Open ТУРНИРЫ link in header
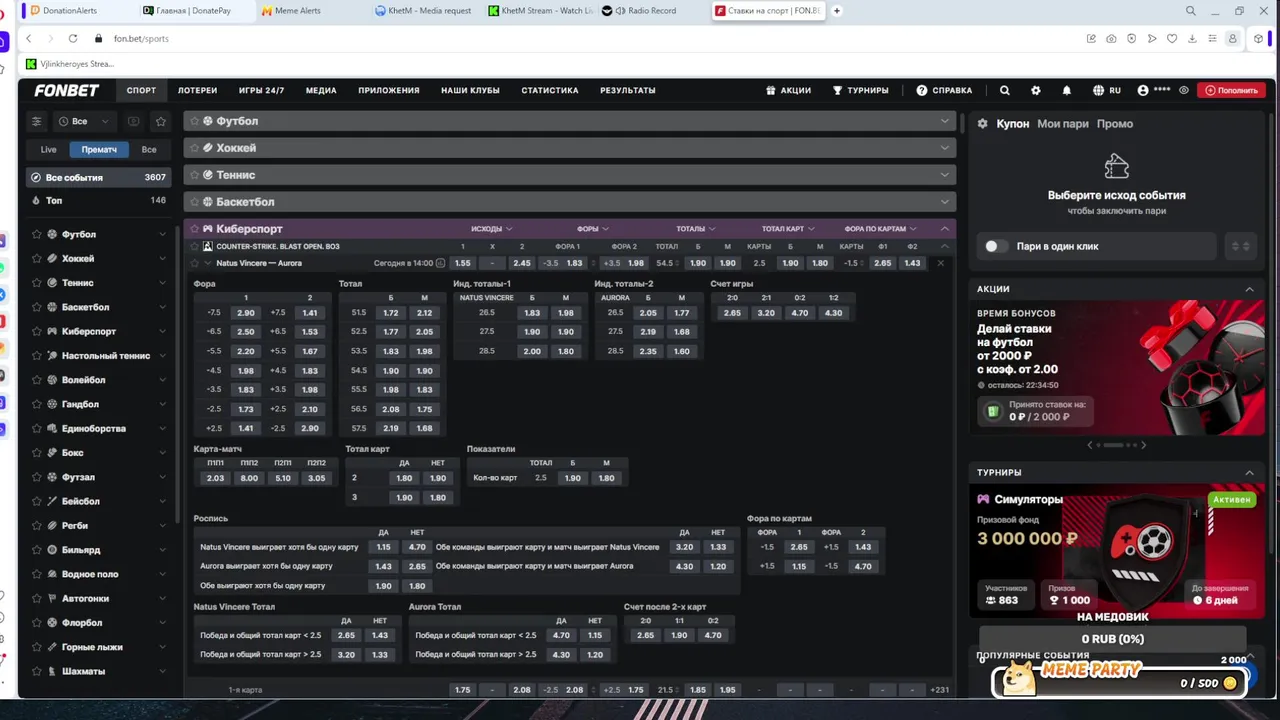 point(860,90)
